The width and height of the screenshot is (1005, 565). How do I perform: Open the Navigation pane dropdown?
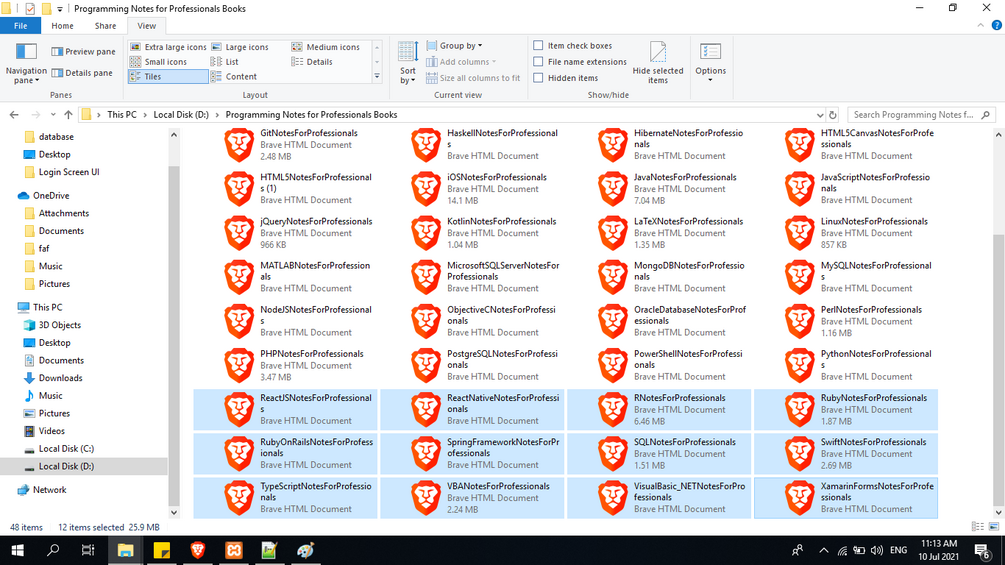[x=26, y=63]
